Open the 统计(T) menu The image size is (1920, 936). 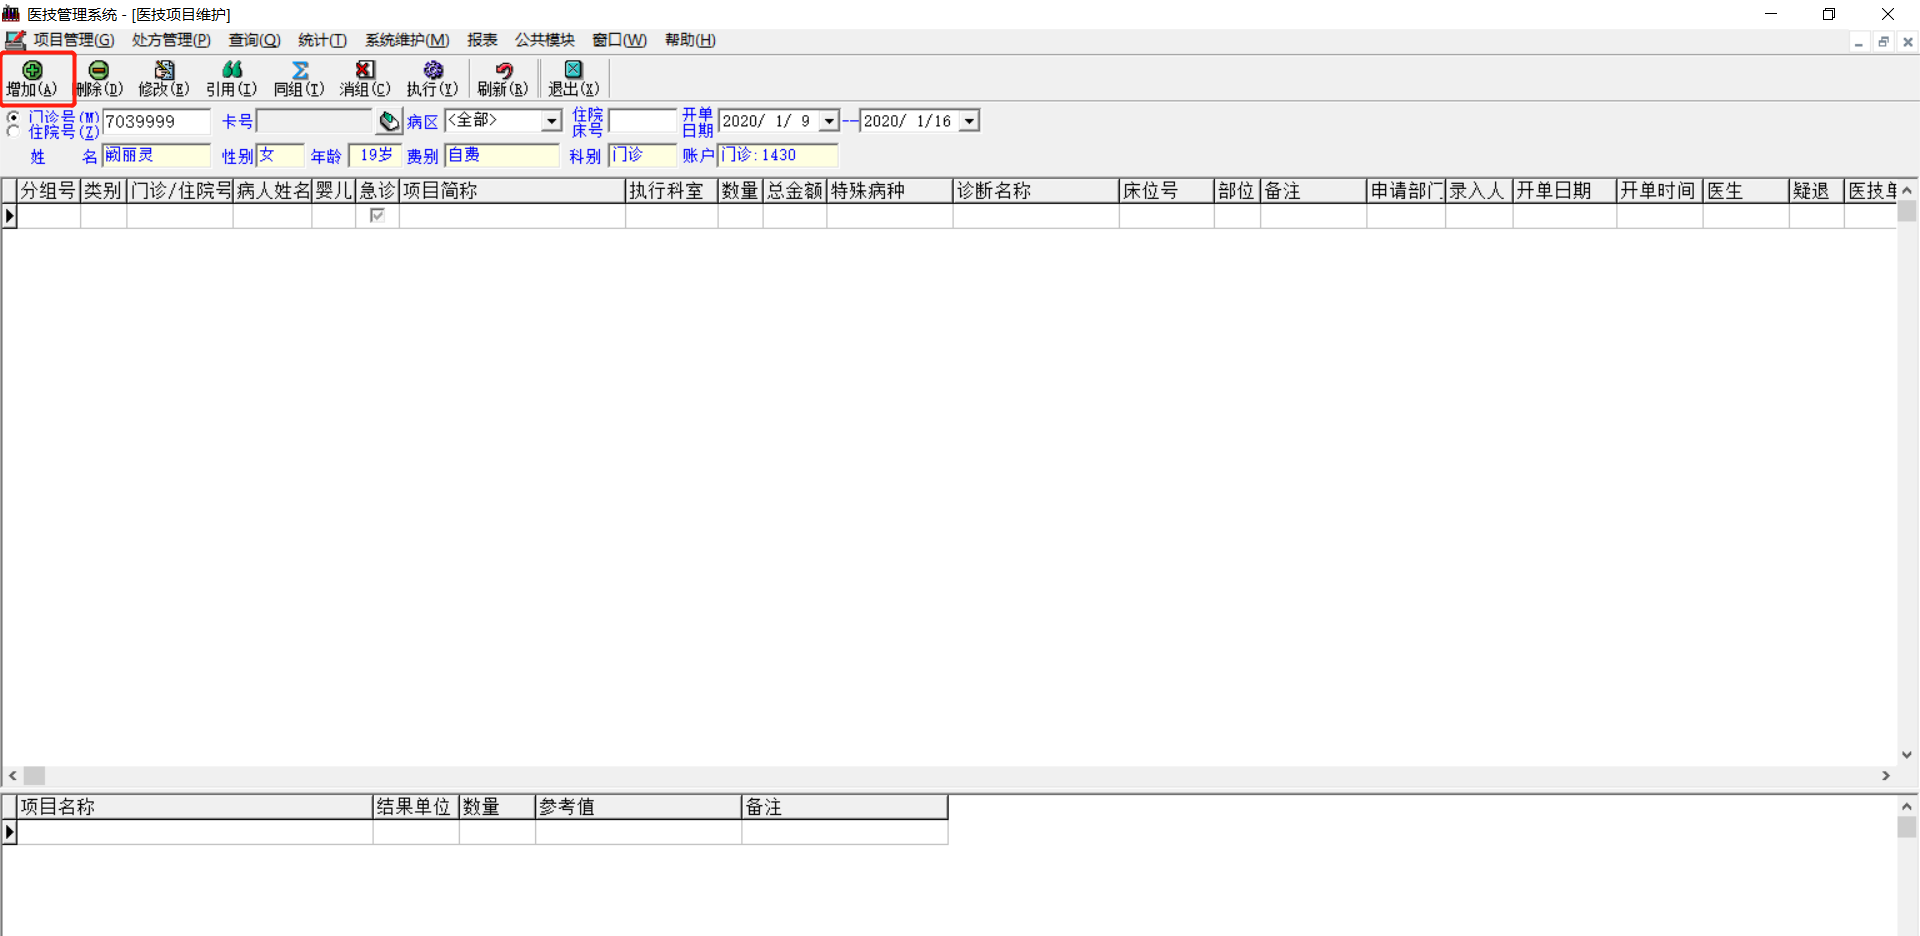[x=322, y=40]
